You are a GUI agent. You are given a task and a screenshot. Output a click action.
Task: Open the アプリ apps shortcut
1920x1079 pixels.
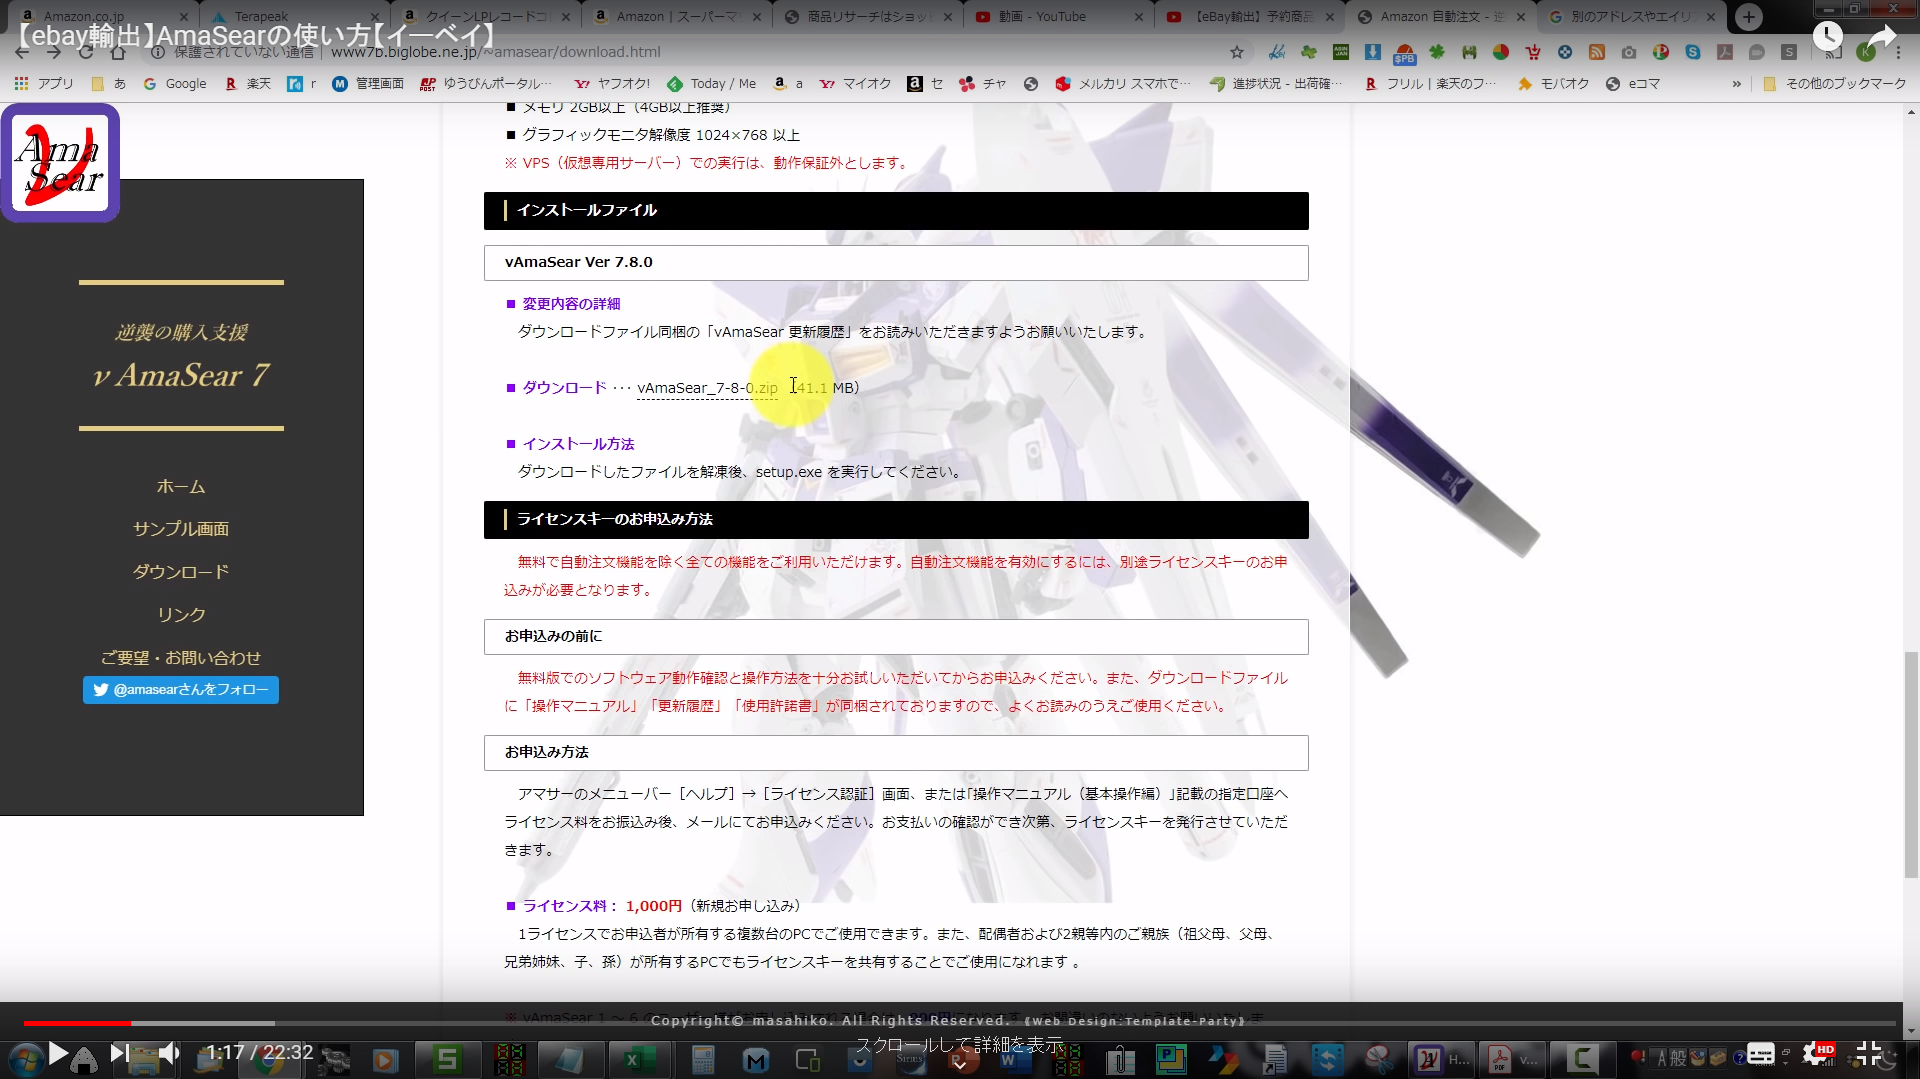pyautogui.click(x=44, y=84)
